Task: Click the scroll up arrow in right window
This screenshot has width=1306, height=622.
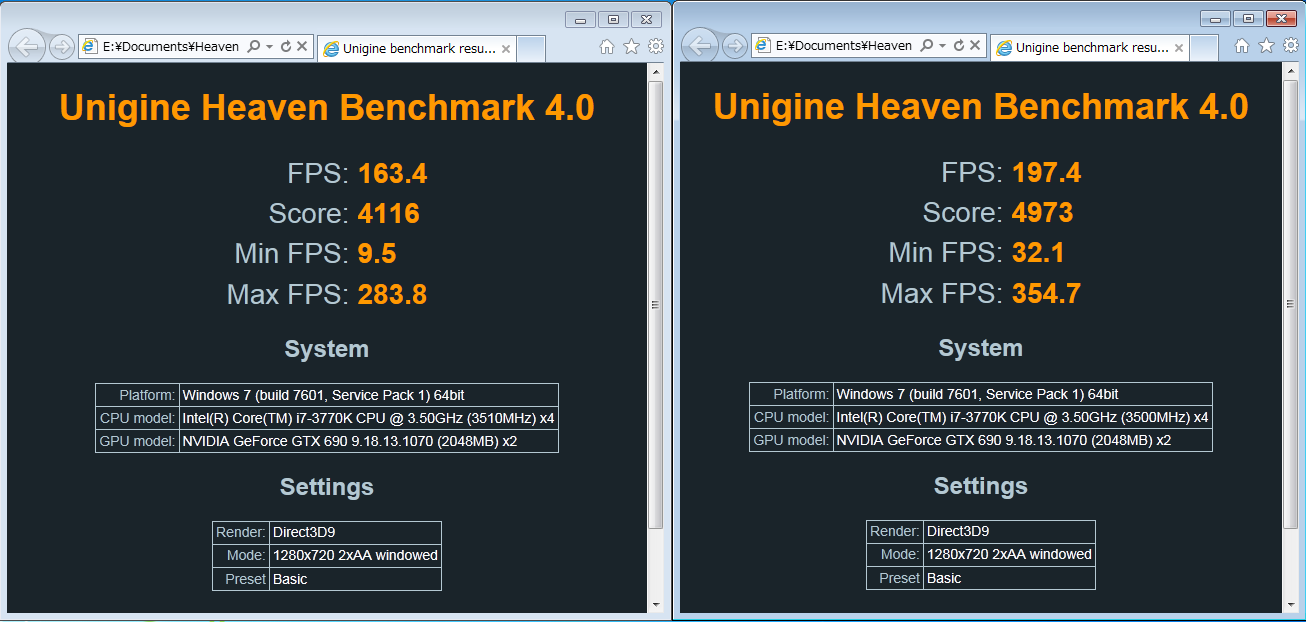Action: [1291, 72]
